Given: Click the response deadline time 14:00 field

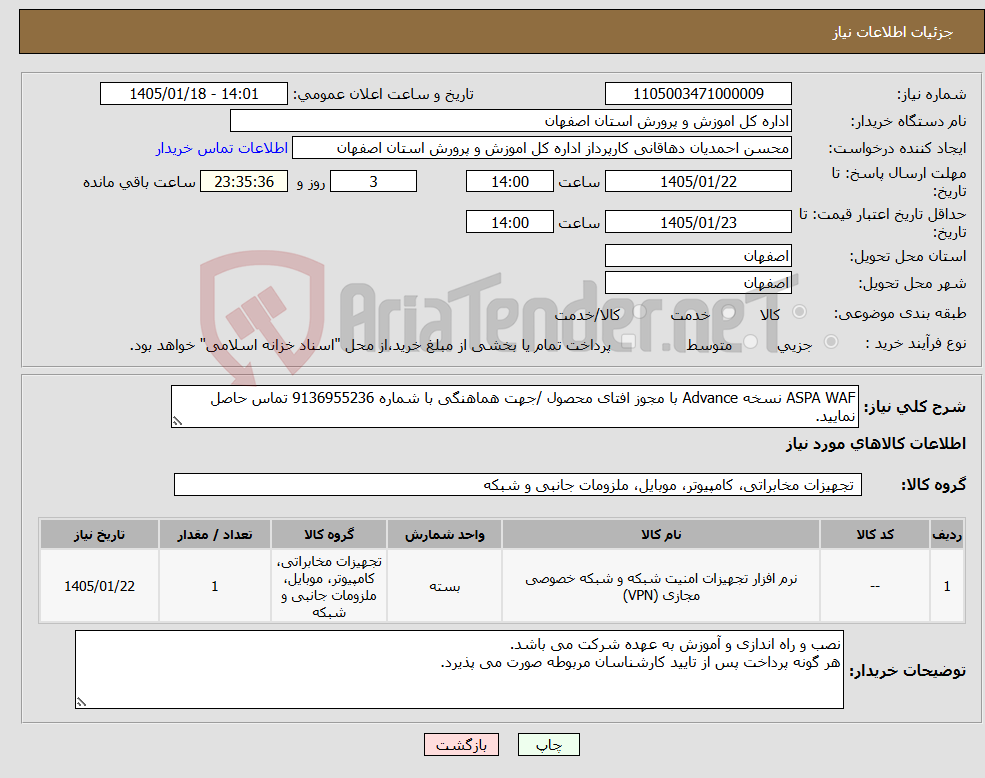Looking at the screenshot, I should tap(509, 182).
